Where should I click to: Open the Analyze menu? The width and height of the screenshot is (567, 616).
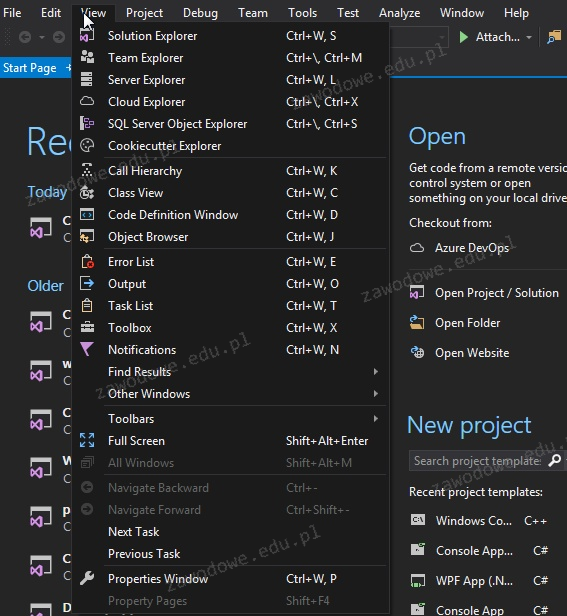click(x=399, y=13)
